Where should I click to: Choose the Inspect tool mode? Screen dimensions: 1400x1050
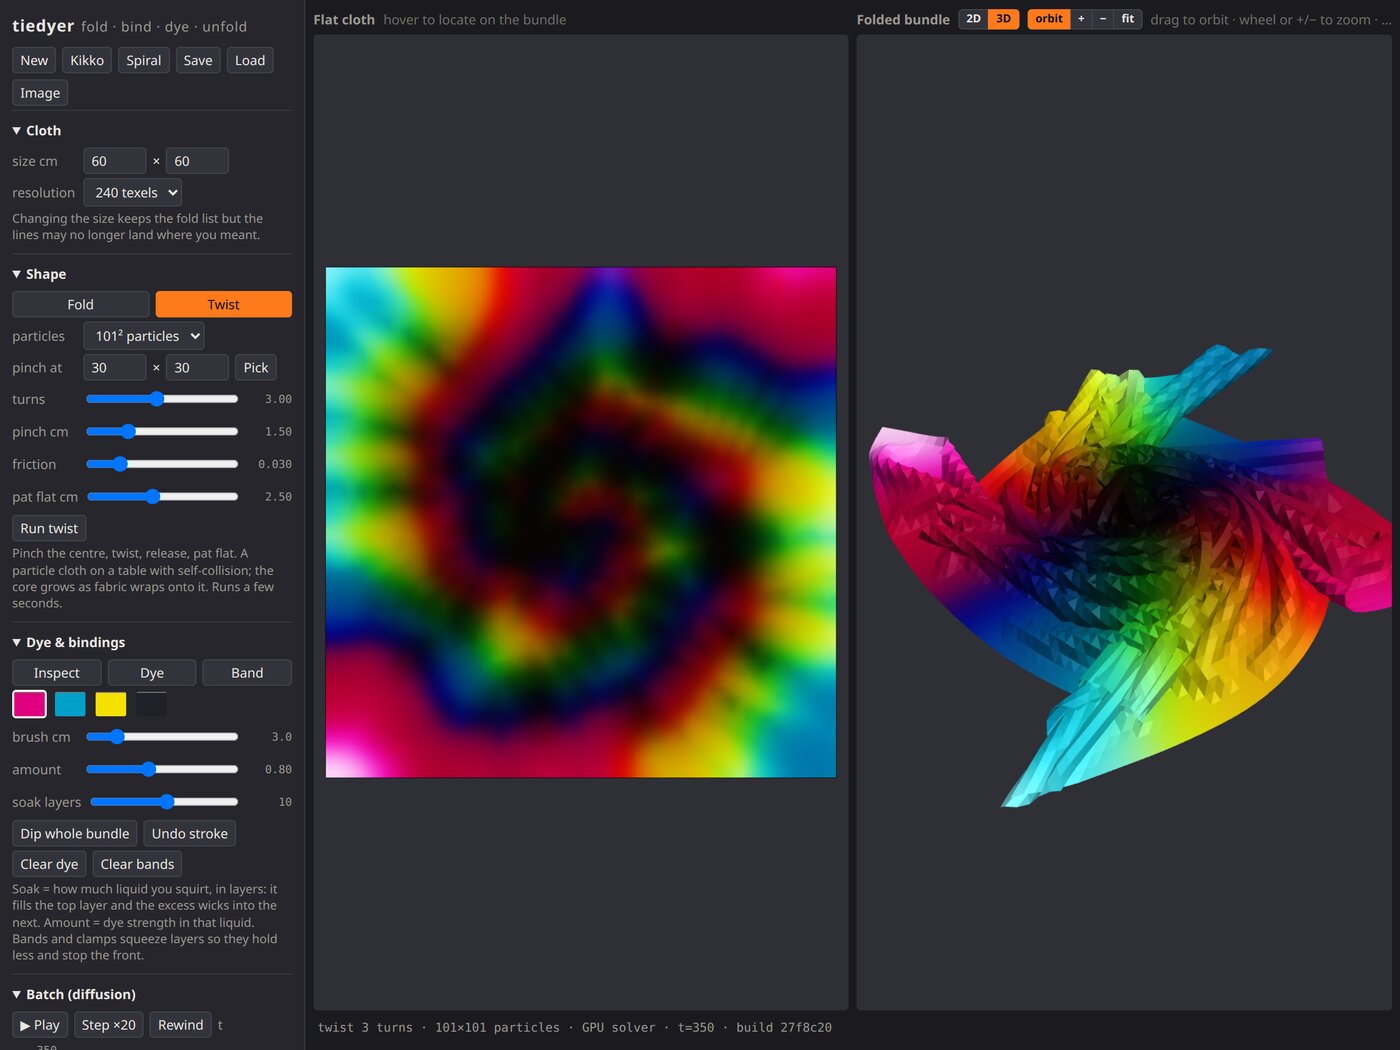pyautogui.click(x=57, y=673)
